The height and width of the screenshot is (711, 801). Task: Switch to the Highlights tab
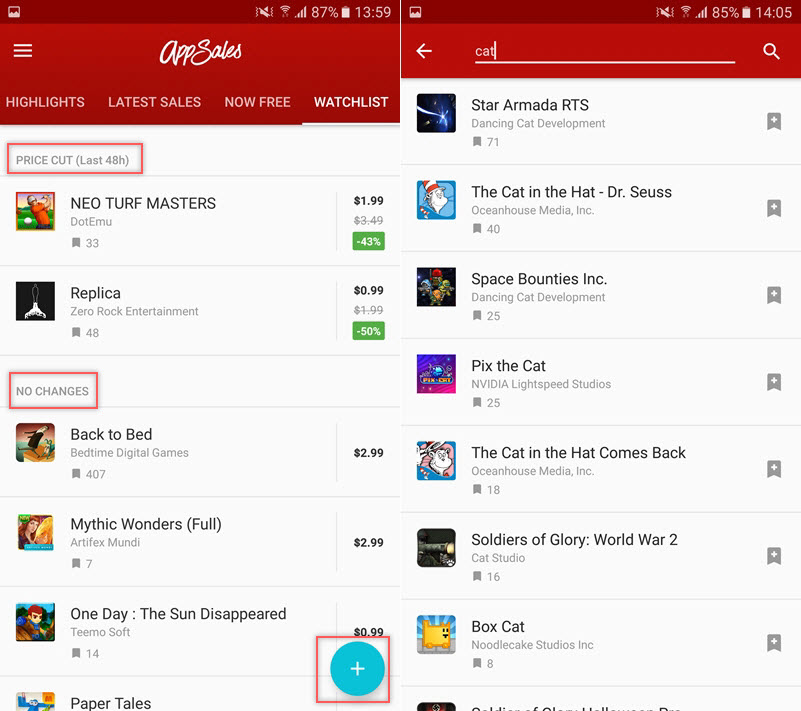coord(45,102)
